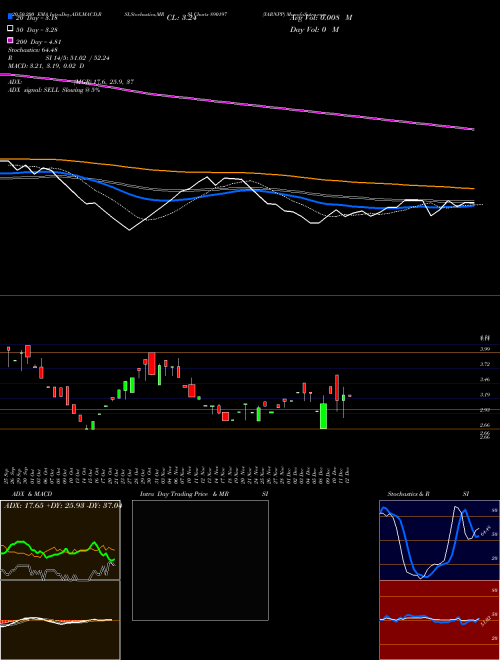500x660 pixels.
Task: Select the '50 Day = 3.28' legend label
Action: pyautogui.click(x=37, y=30)
